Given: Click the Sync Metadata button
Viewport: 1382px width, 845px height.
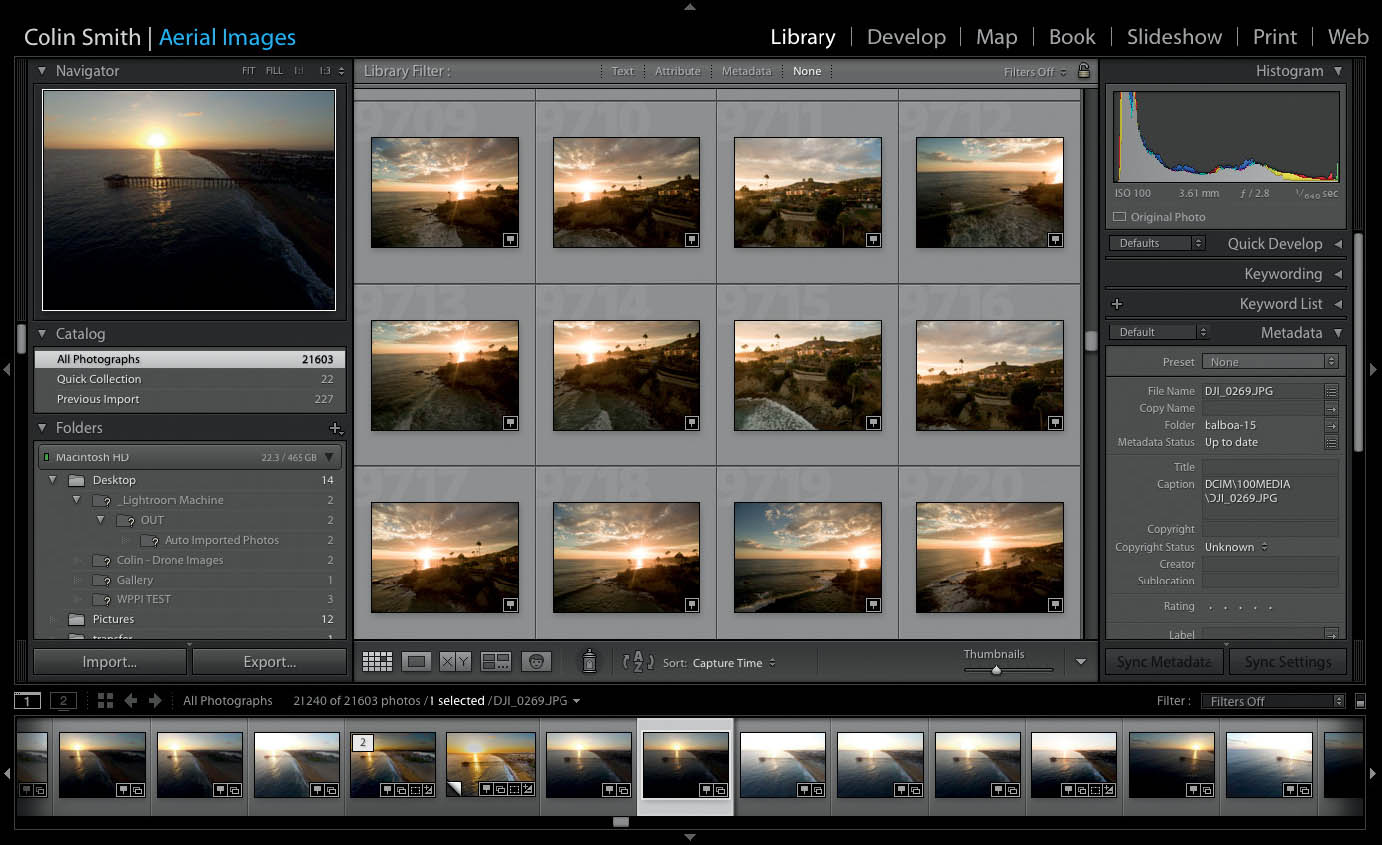Looking at the screenshot, I should [1166, 662].
